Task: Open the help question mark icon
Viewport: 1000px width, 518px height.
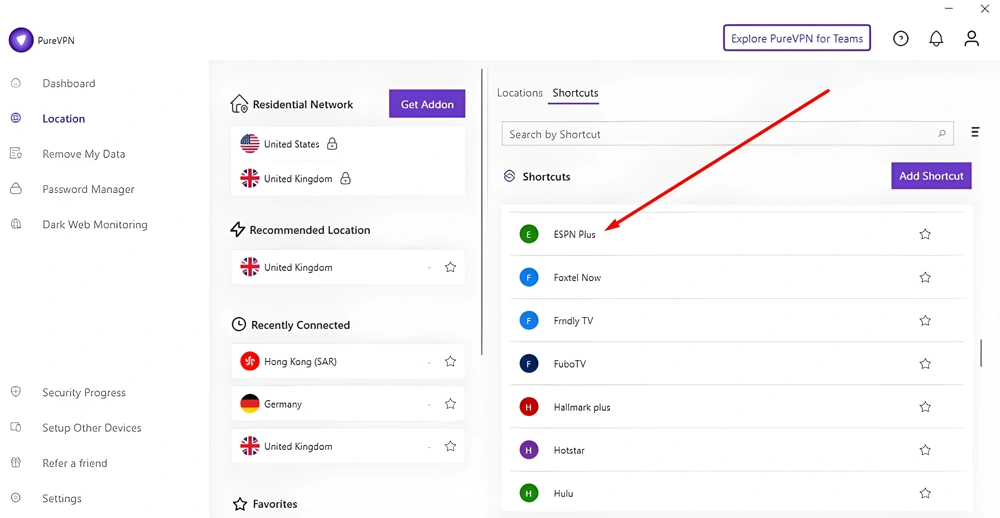Action: point(900,39)
